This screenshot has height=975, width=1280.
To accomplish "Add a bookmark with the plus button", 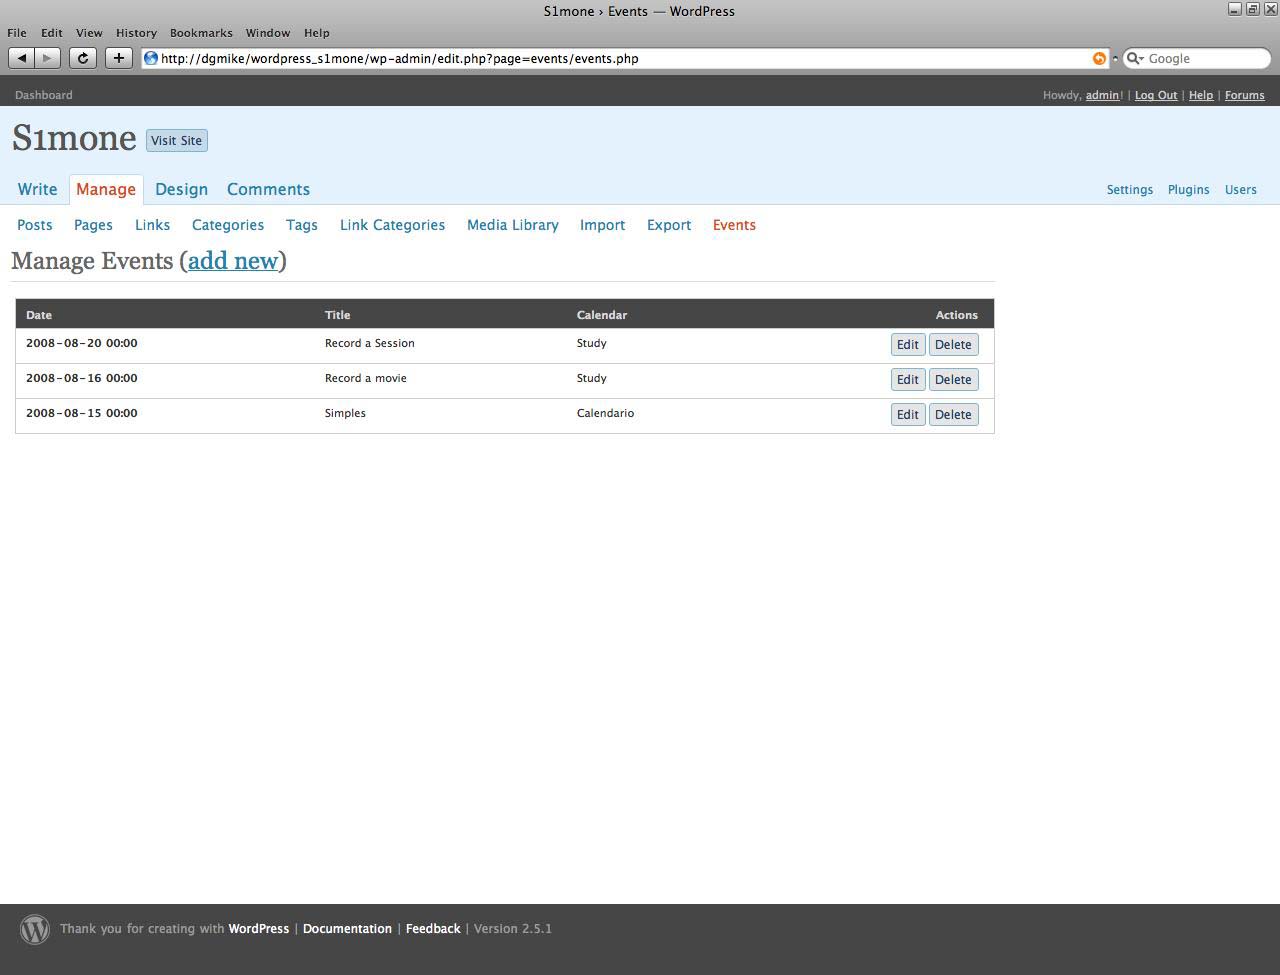I will [119, 58].
